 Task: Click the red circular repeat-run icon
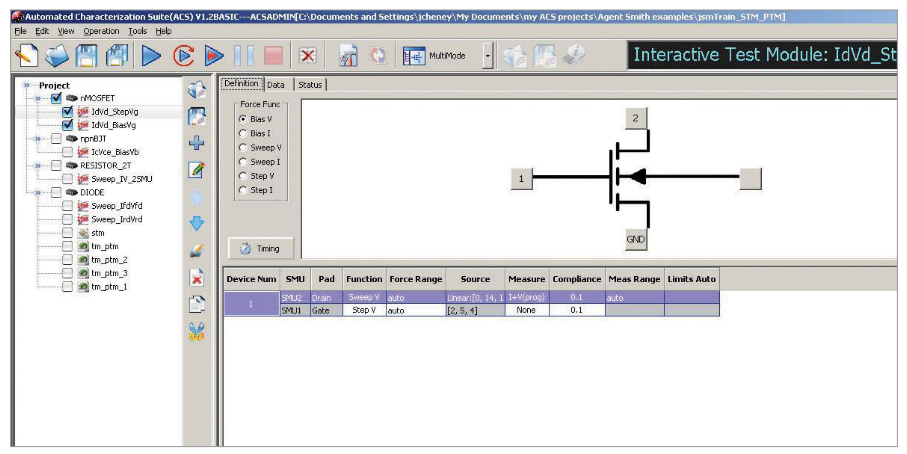(x=183, y=56)
